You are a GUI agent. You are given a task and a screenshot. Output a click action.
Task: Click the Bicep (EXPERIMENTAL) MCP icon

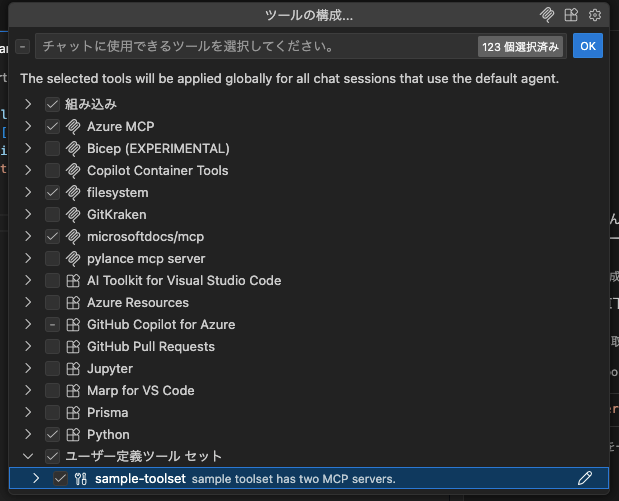[73, 148]
